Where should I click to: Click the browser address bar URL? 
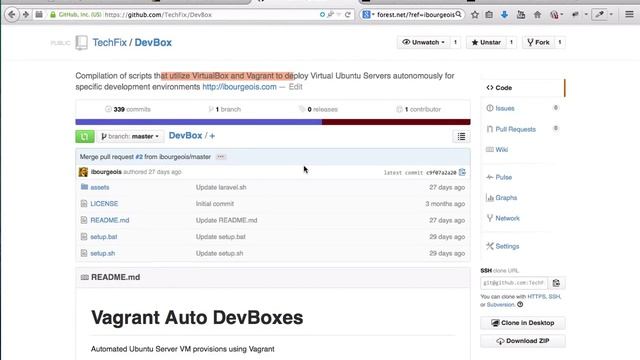pos(158,15)
